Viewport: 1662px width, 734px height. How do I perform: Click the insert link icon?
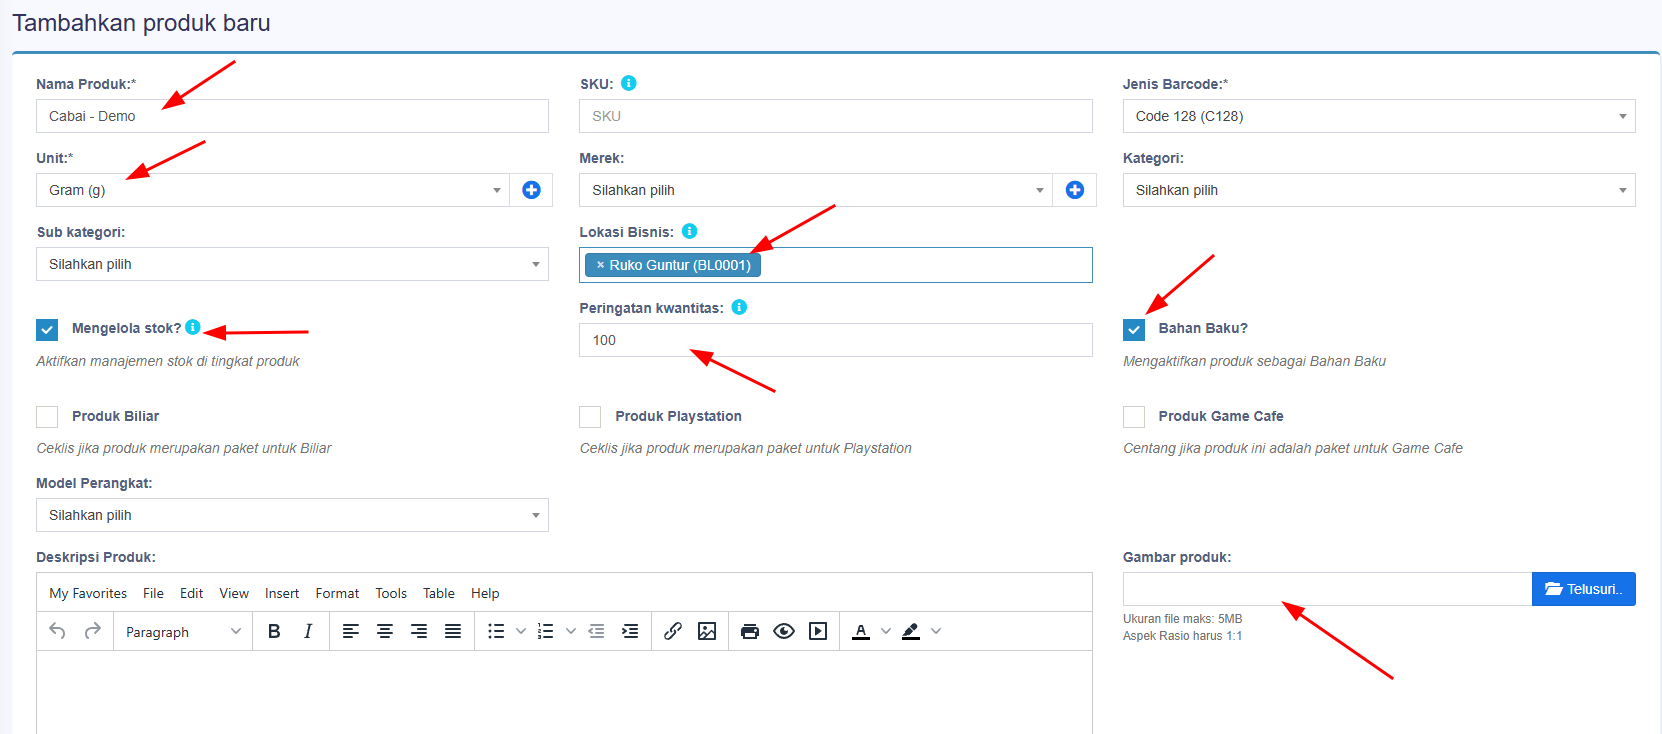tap(673, 631)
